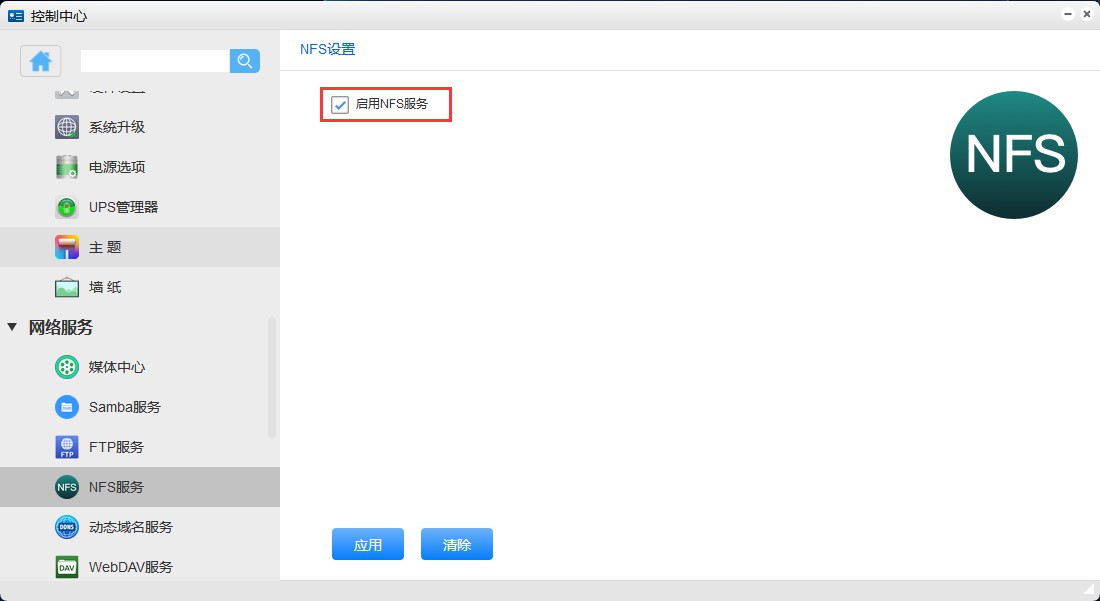1100x601 pixels.
Task: Toggle the 启用NFS服务 checkbox
Action: point(340,104)
